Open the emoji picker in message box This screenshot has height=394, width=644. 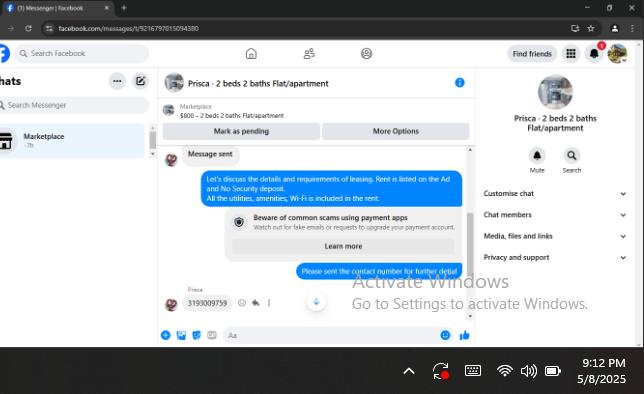tap(445, 335)
